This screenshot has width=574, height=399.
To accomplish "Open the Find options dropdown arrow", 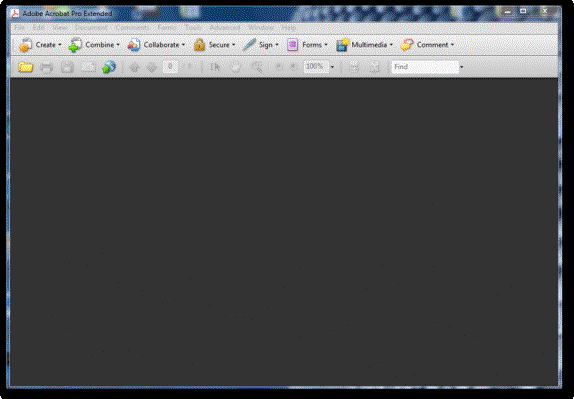I will [461, 67].
